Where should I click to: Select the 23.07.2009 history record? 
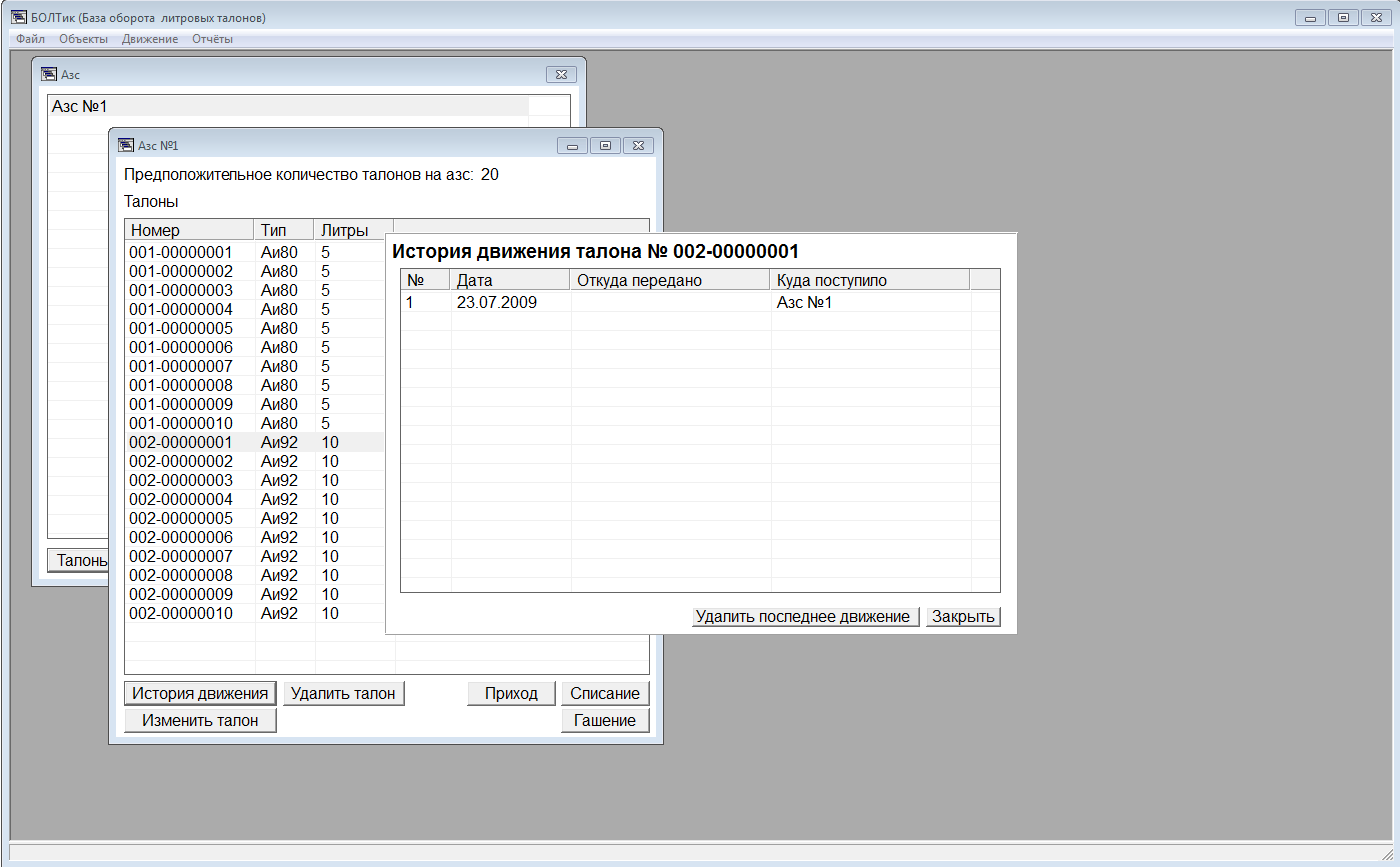pyautogui.click(x=496, y=302)
